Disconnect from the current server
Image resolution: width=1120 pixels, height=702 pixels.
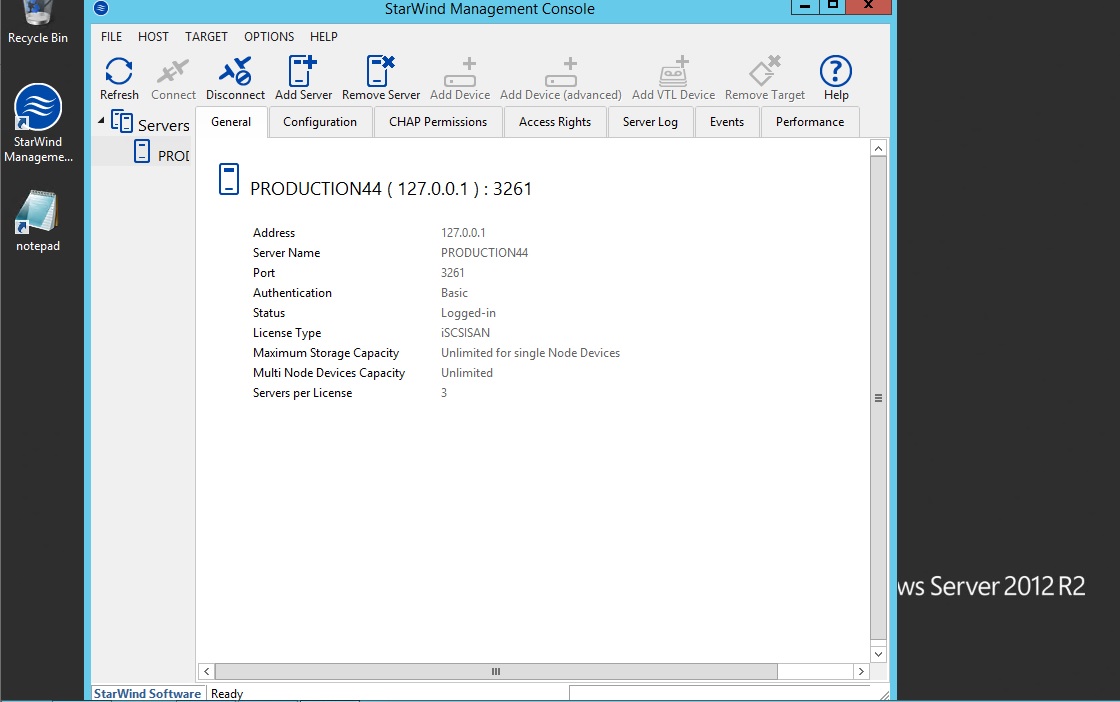click(x=235, y=79)
